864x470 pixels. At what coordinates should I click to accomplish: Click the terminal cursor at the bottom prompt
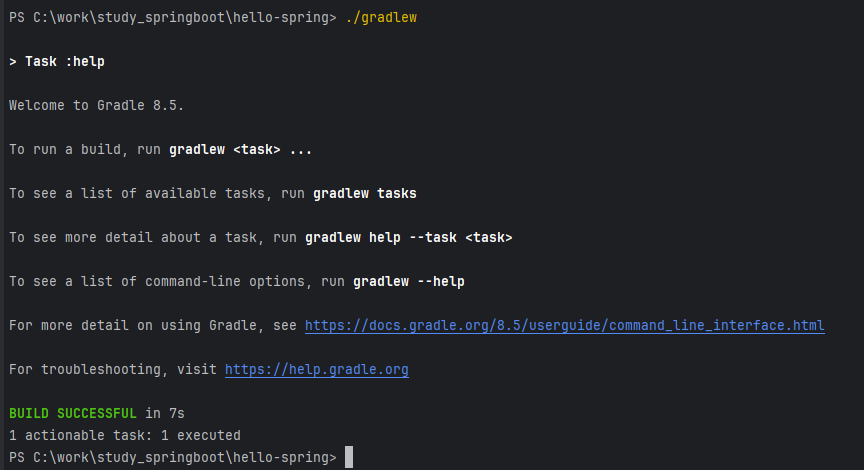[x=349, y=457]
